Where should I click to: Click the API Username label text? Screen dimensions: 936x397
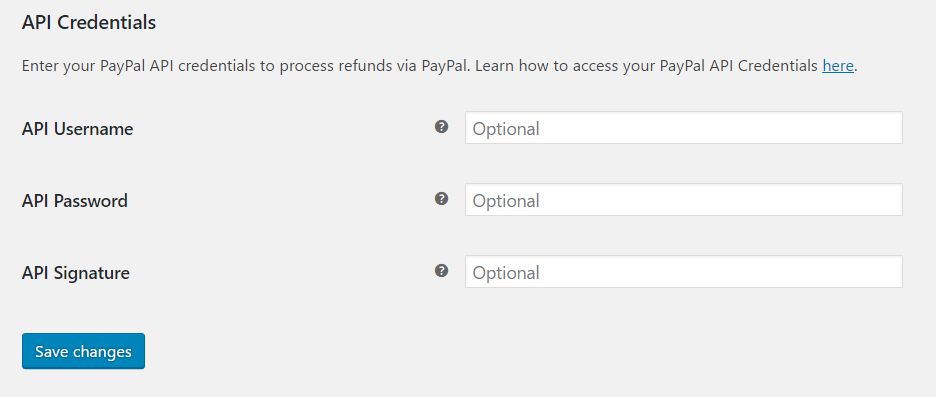[x=78, y=129]
